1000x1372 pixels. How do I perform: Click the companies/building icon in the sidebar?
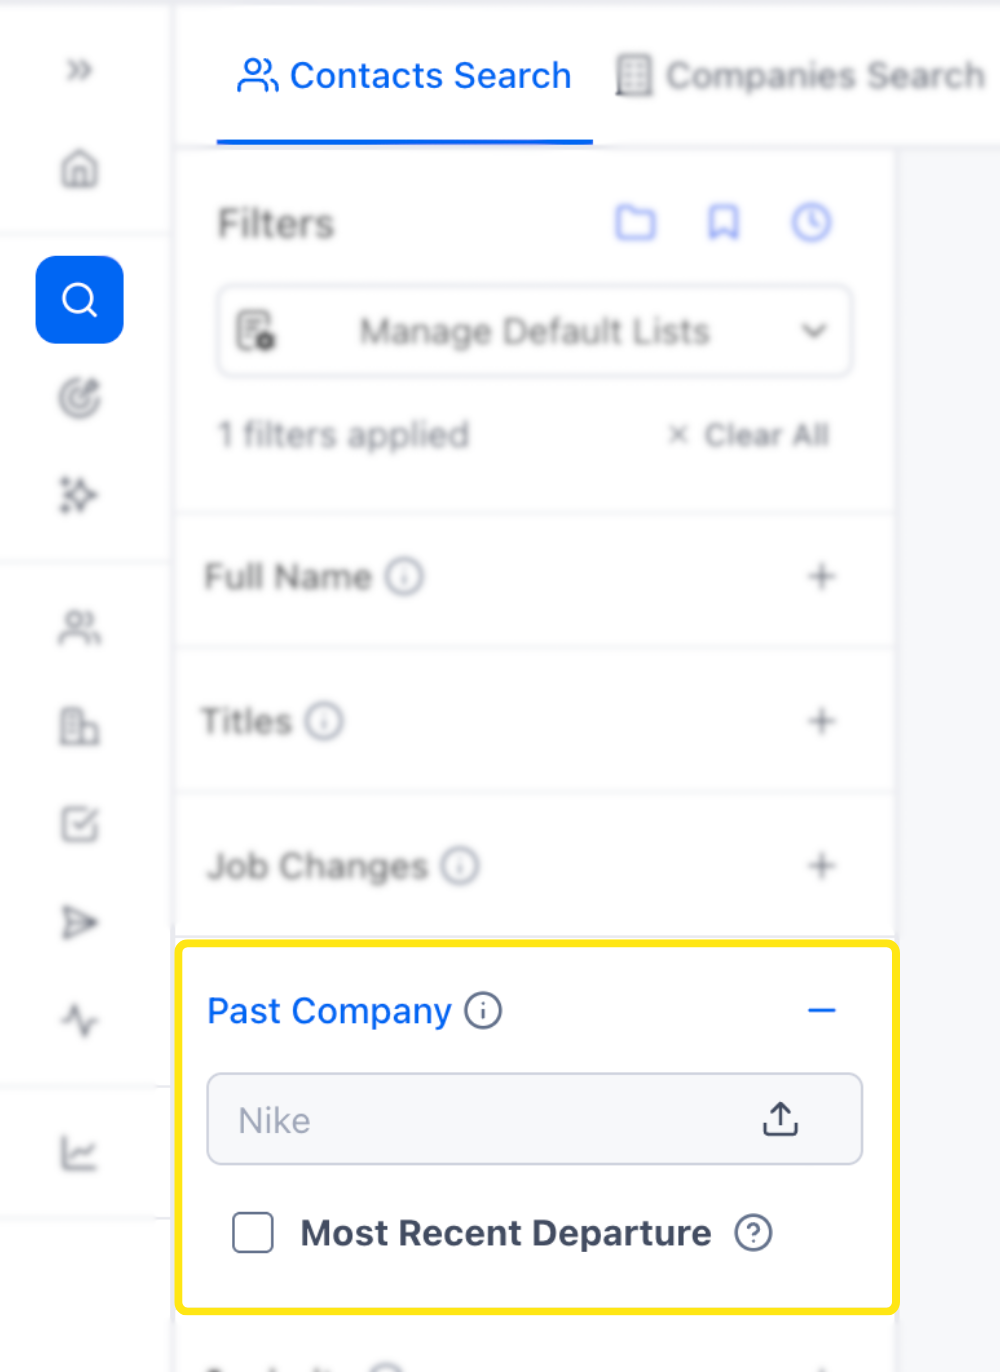point(79,727)
